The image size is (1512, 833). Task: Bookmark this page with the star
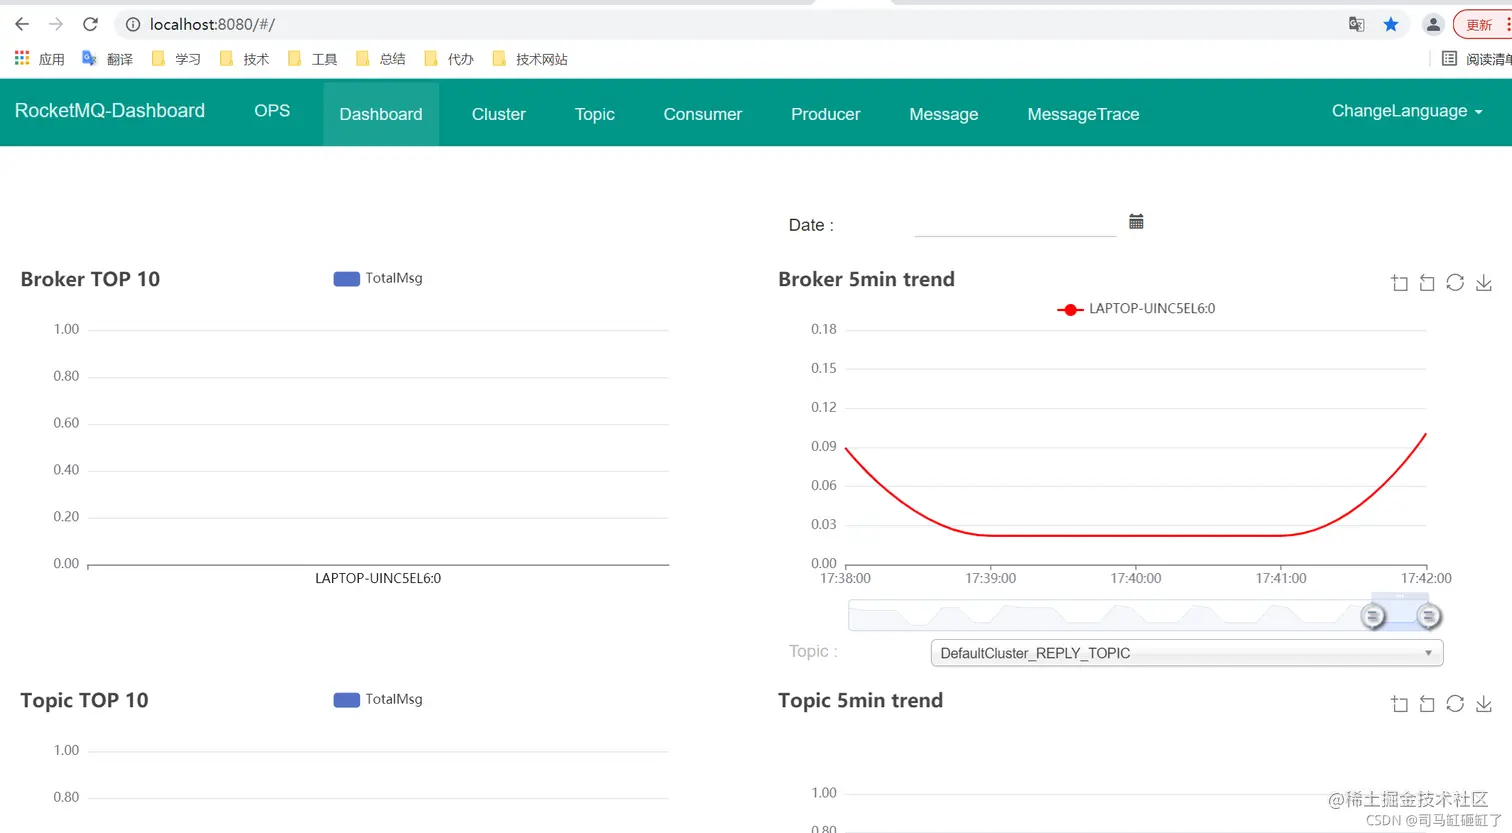click(1391, 24)
